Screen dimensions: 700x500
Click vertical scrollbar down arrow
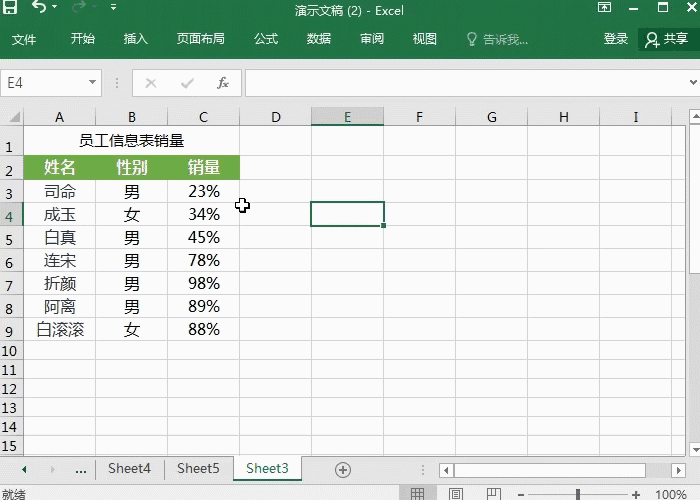[695, 449]
